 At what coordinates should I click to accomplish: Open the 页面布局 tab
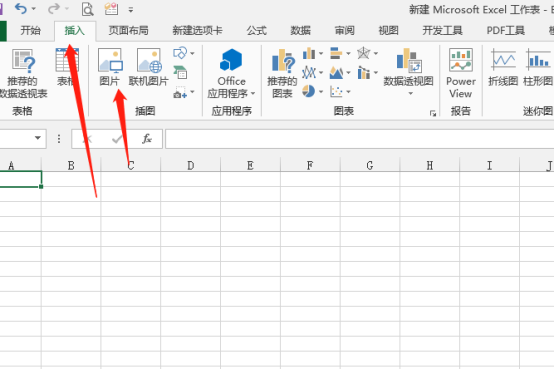[129, 31]
